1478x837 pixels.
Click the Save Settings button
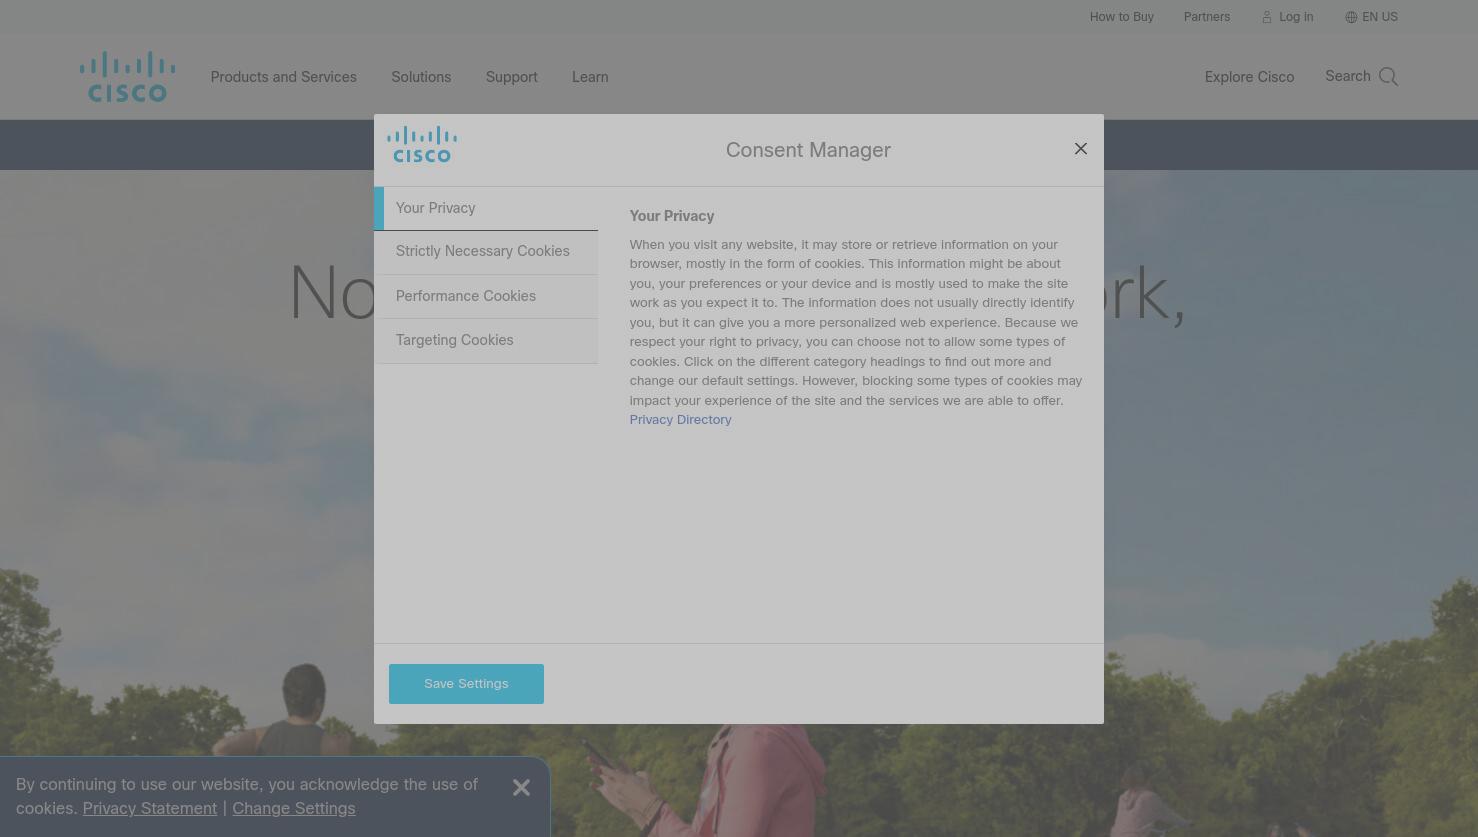[466, 684]
